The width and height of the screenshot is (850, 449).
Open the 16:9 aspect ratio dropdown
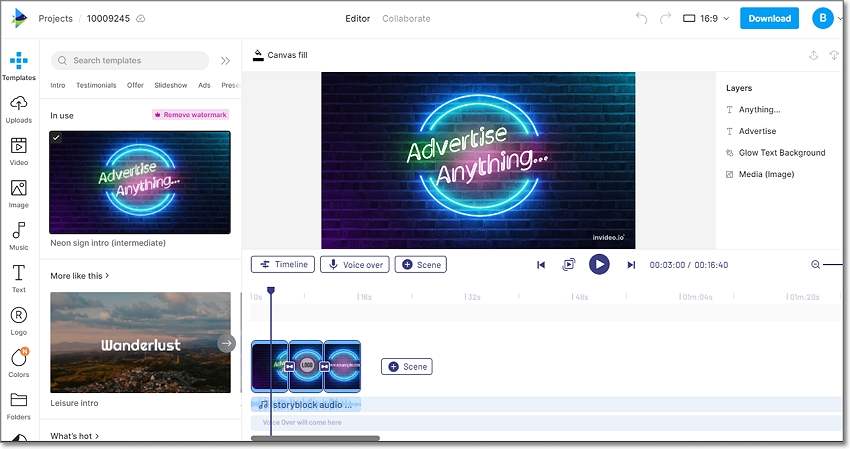706,18
